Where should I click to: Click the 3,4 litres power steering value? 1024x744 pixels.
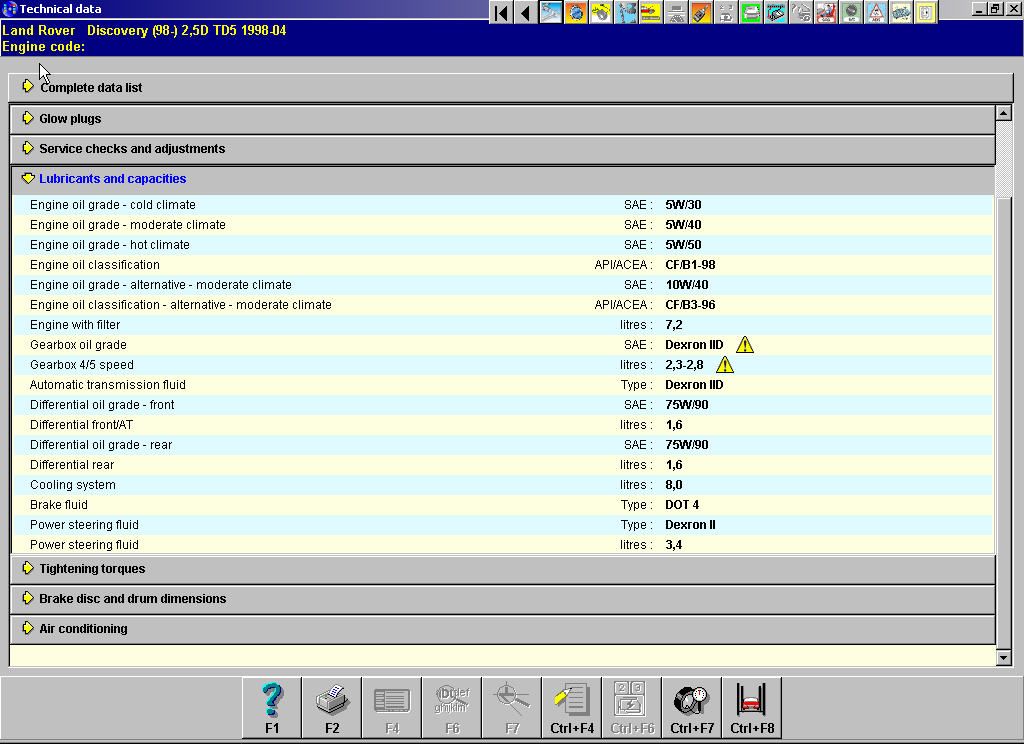point(674,545)
